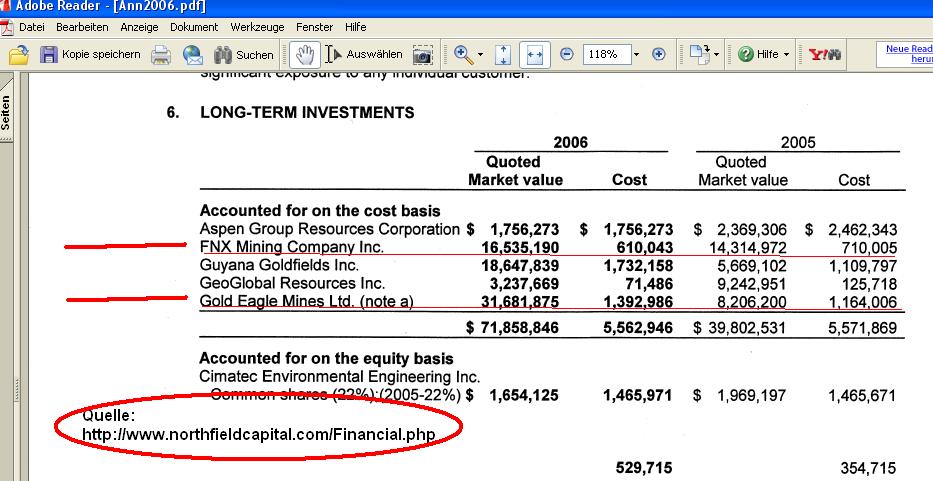Open the Werkzeuge menu
The width and height of the screenshot is (933, 481).
(257, 27)
